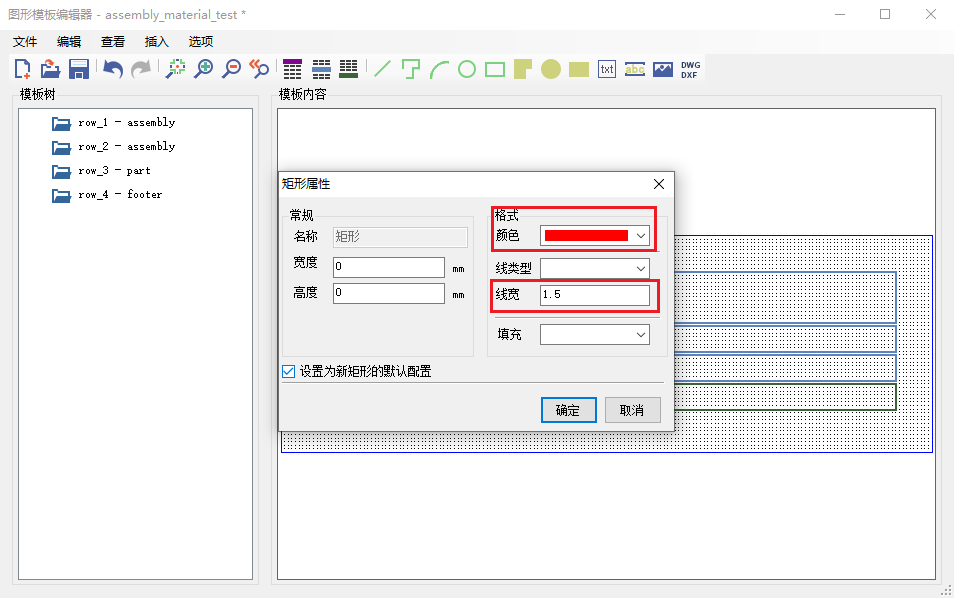Insert content row table icon (blue)
Screen dimensions: 954x598
pos(321,69)
